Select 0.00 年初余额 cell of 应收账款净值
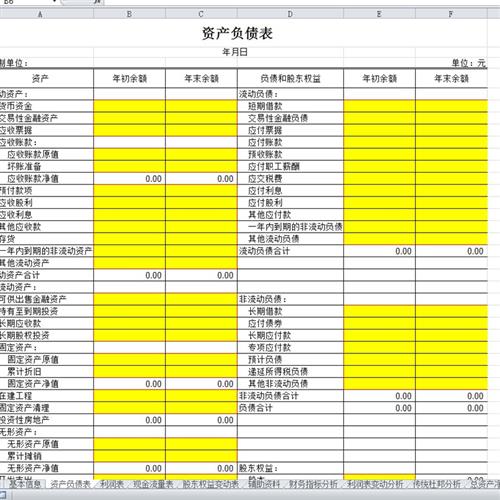The width and height of the screenshot is (500, 500). coord(129,178)
